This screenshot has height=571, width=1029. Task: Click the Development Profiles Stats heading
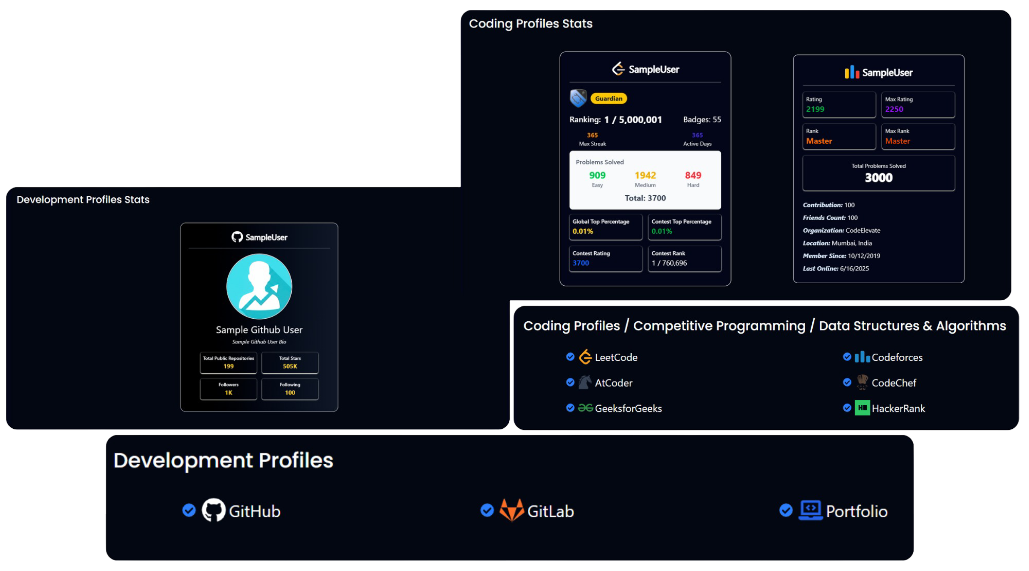point(83,200)
